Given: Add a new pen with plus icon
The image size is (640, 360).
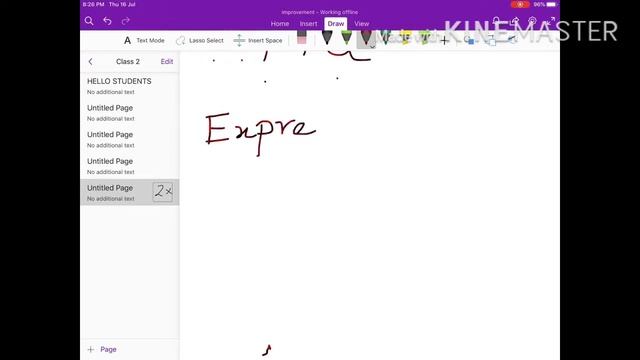Looking at the screenshot, I should (444, 40).
